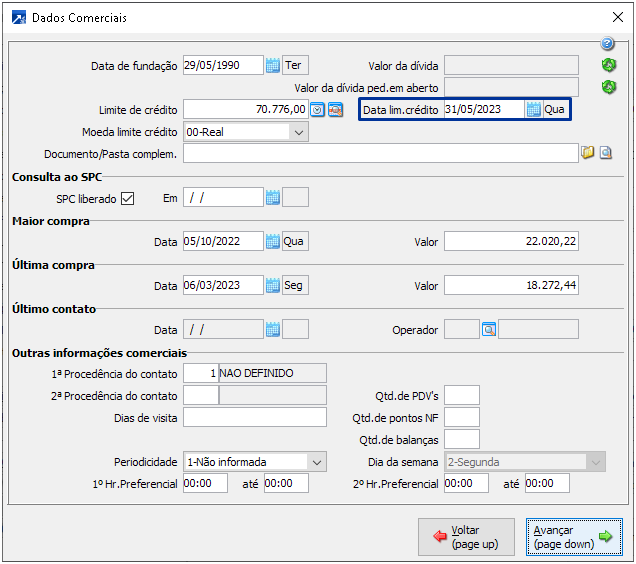This screenshot has height=564, width=636.
Task: Click the Limite de crédito field
Action: point(245,110)
